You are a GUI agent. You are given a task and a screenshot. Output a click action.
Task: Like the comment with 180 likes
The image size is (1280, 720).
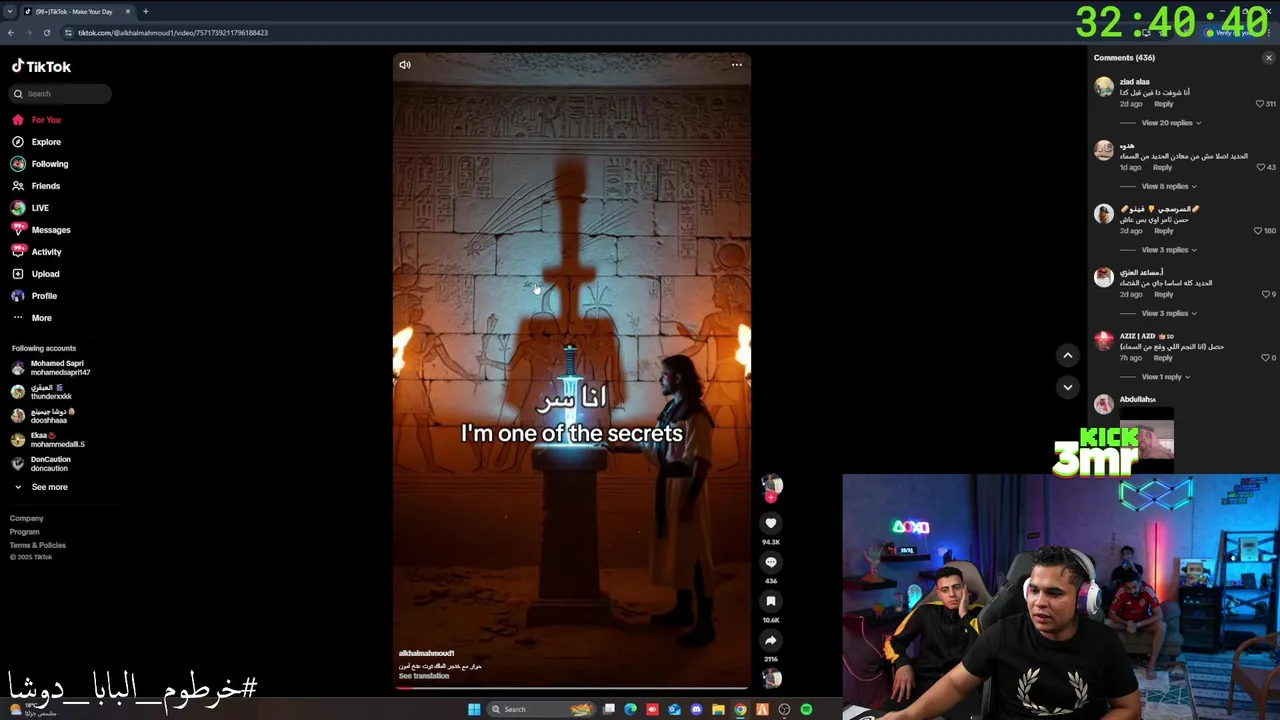(1258, 231)
